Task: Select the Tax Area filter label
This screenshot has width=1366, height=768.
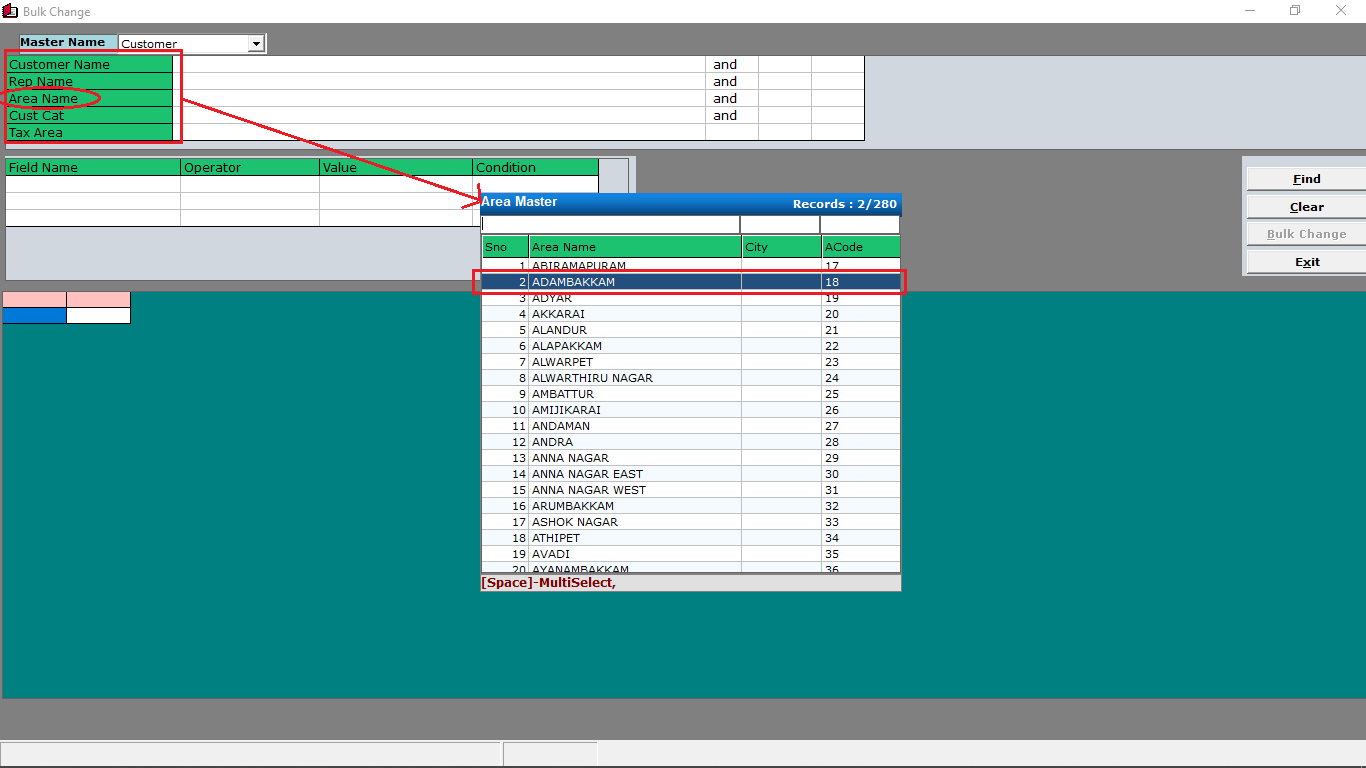Action: [x=89, y=133]
